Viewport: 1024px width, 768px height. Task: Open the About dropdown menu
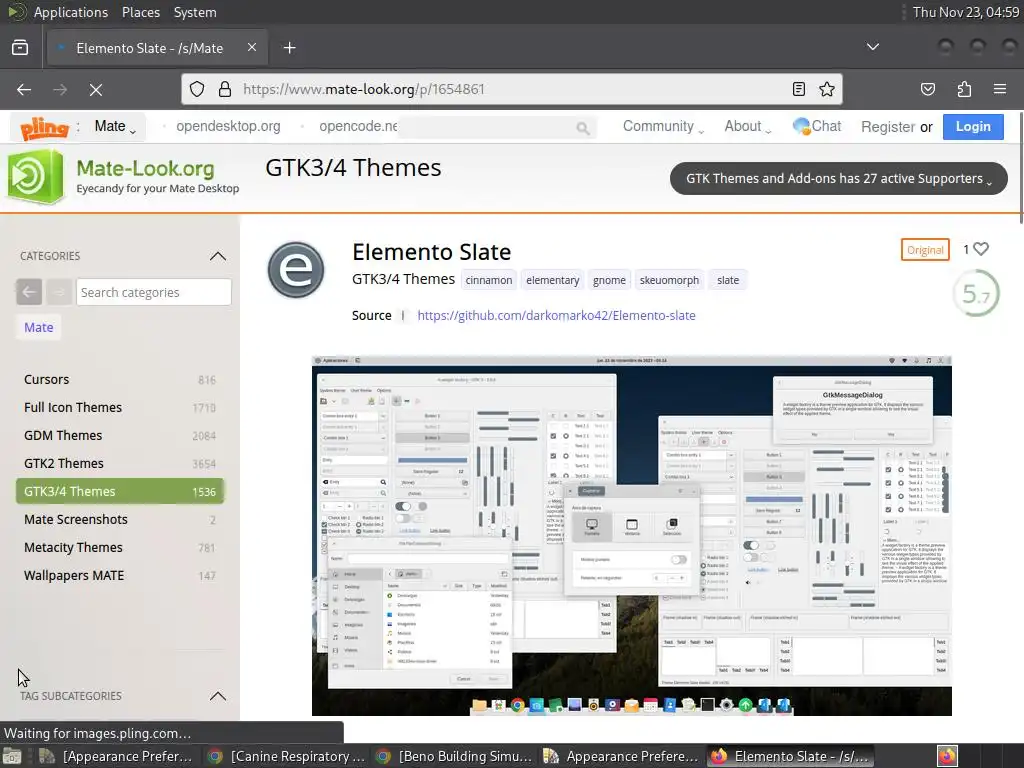748,127
